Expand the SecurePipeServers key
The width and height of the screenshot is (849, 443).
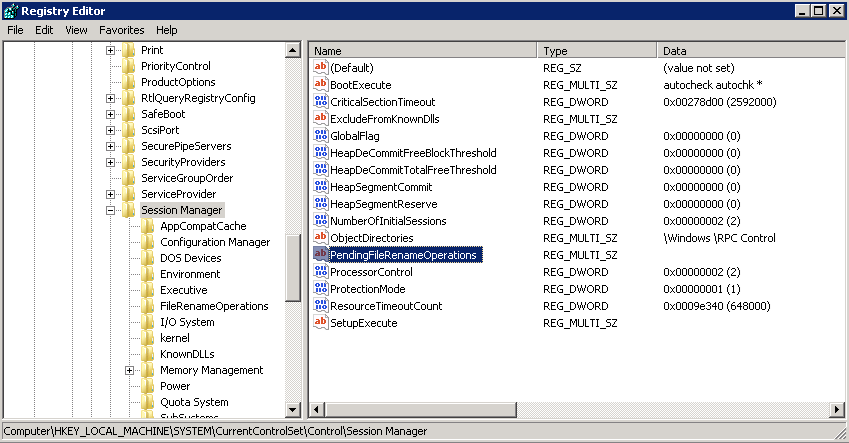click(x=110, y=146)
